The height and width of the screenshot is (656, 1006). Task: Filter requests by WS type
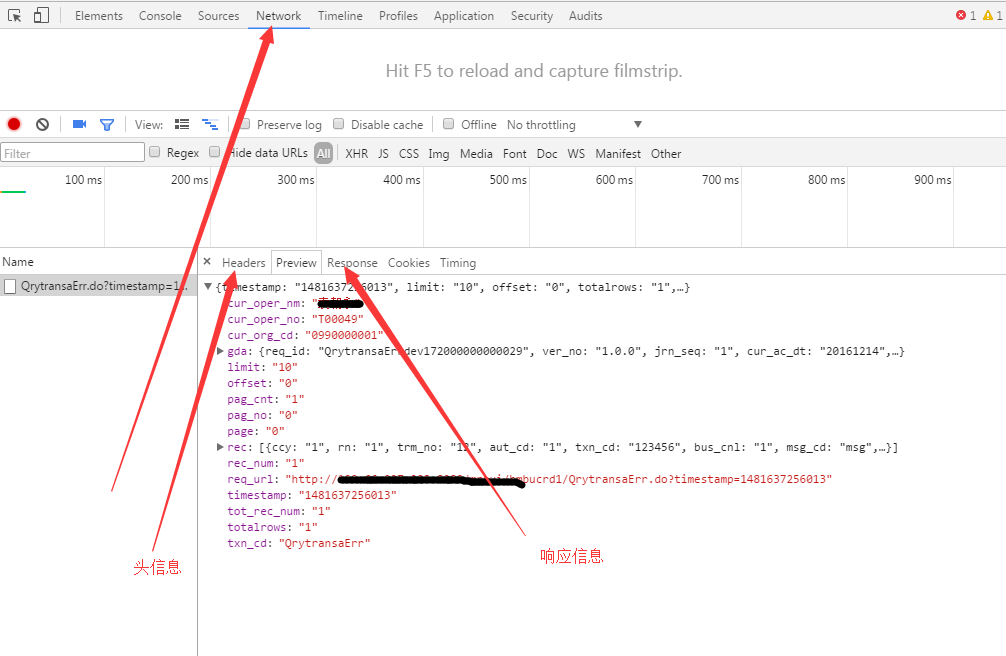pyautogui.click(x=576, y=153)
